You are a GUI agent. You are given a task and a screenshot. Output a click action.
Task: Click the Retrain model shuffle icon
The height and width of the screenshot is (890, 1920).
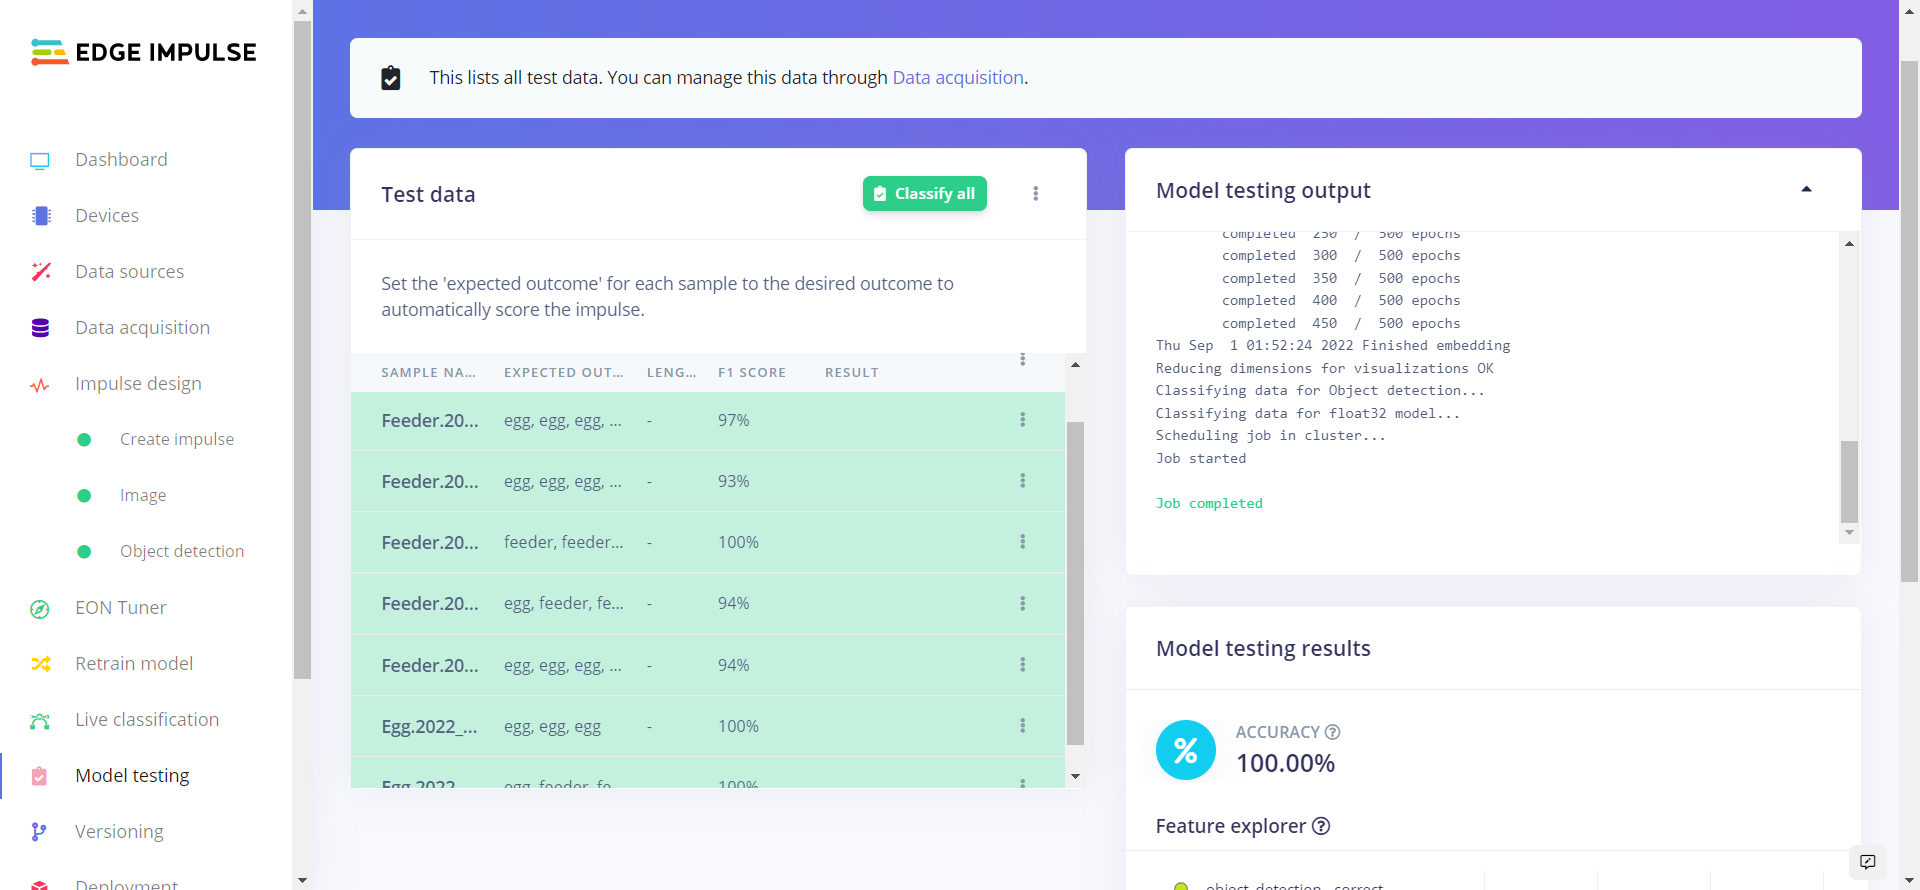click(x=40, y=664)
